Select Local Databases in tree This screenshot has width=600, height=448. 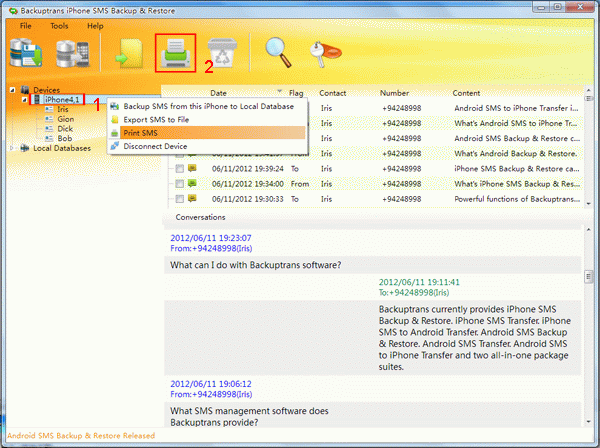click(x=62, y=148)
